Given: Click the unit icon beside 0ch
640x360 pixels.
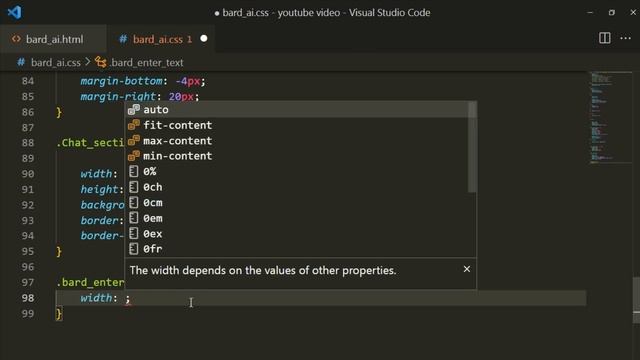Looking at the screenshot, I should 133,187.
